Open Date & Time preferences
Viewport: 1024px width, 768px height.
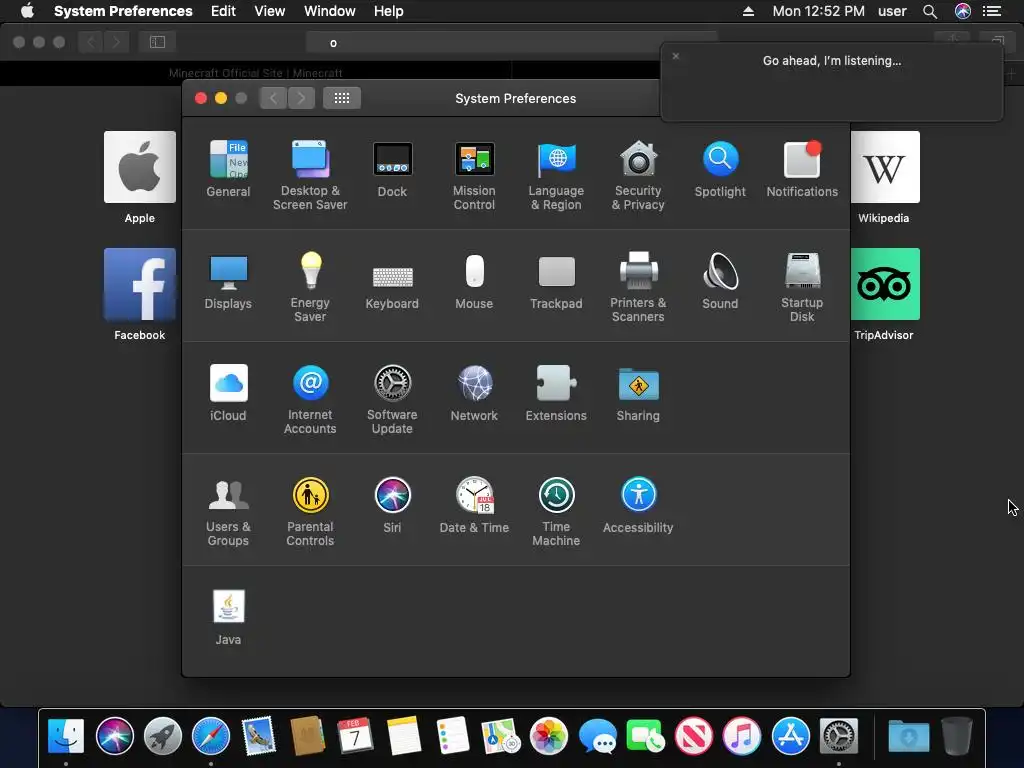474,505
